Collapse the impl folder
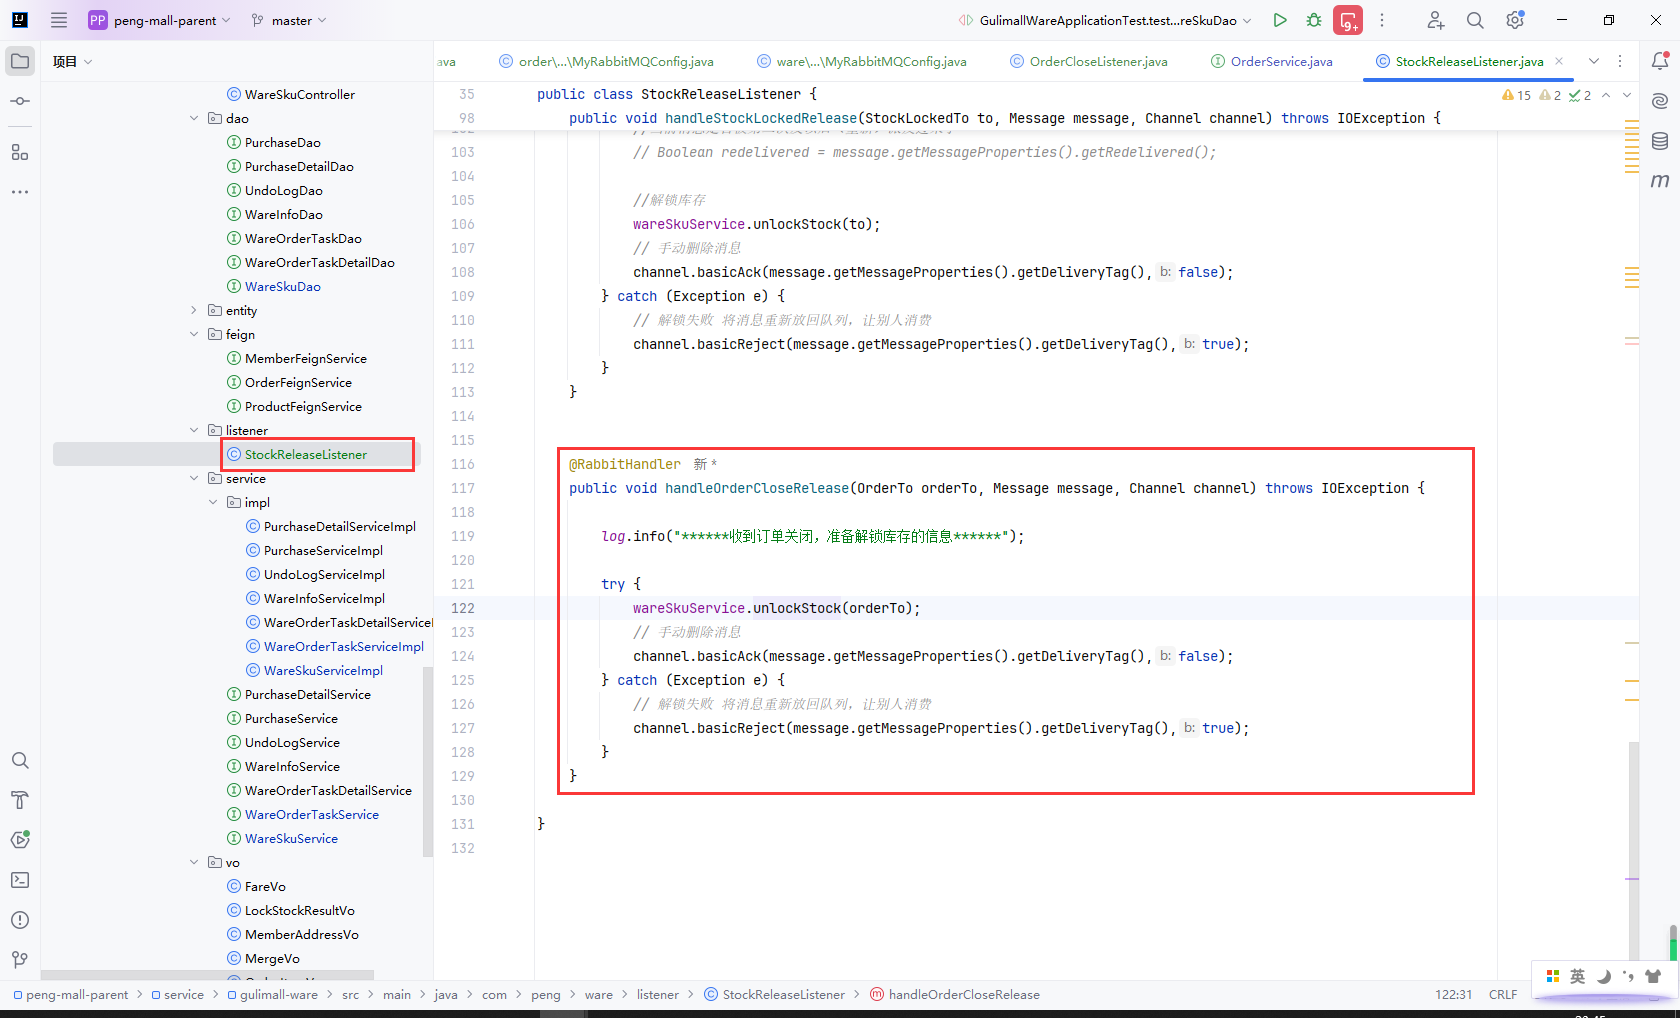This screenshot has width=1680, height=1018. point(213,502)
